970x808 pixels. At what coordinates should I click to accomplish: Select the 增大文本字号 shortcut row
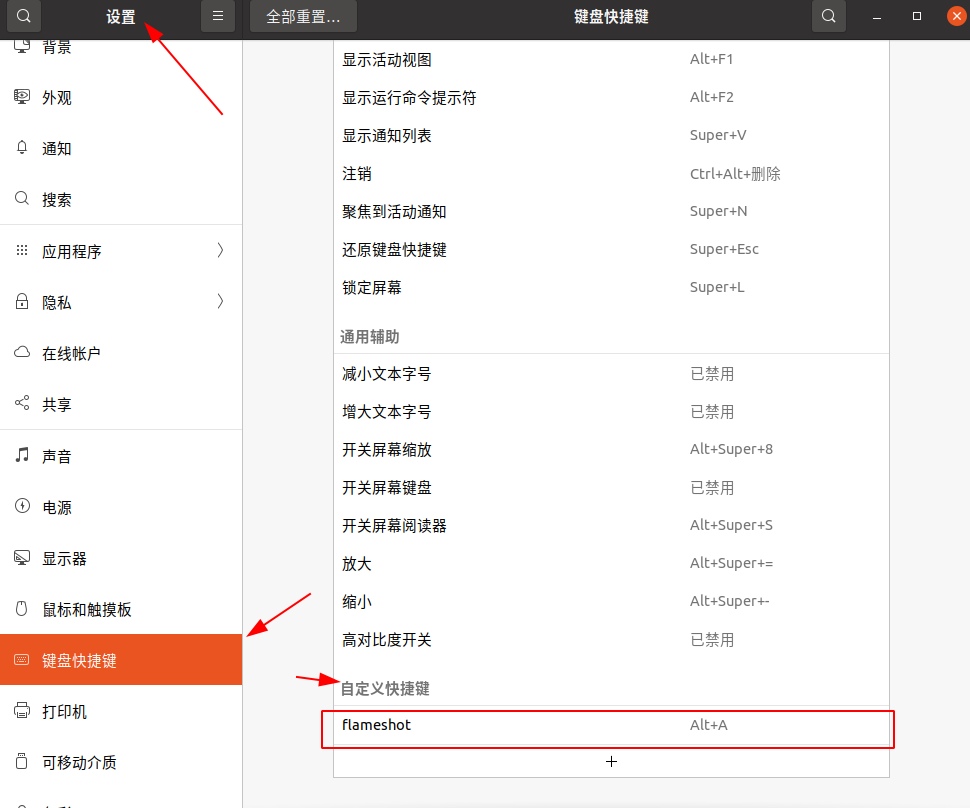(x=611, y=412)
